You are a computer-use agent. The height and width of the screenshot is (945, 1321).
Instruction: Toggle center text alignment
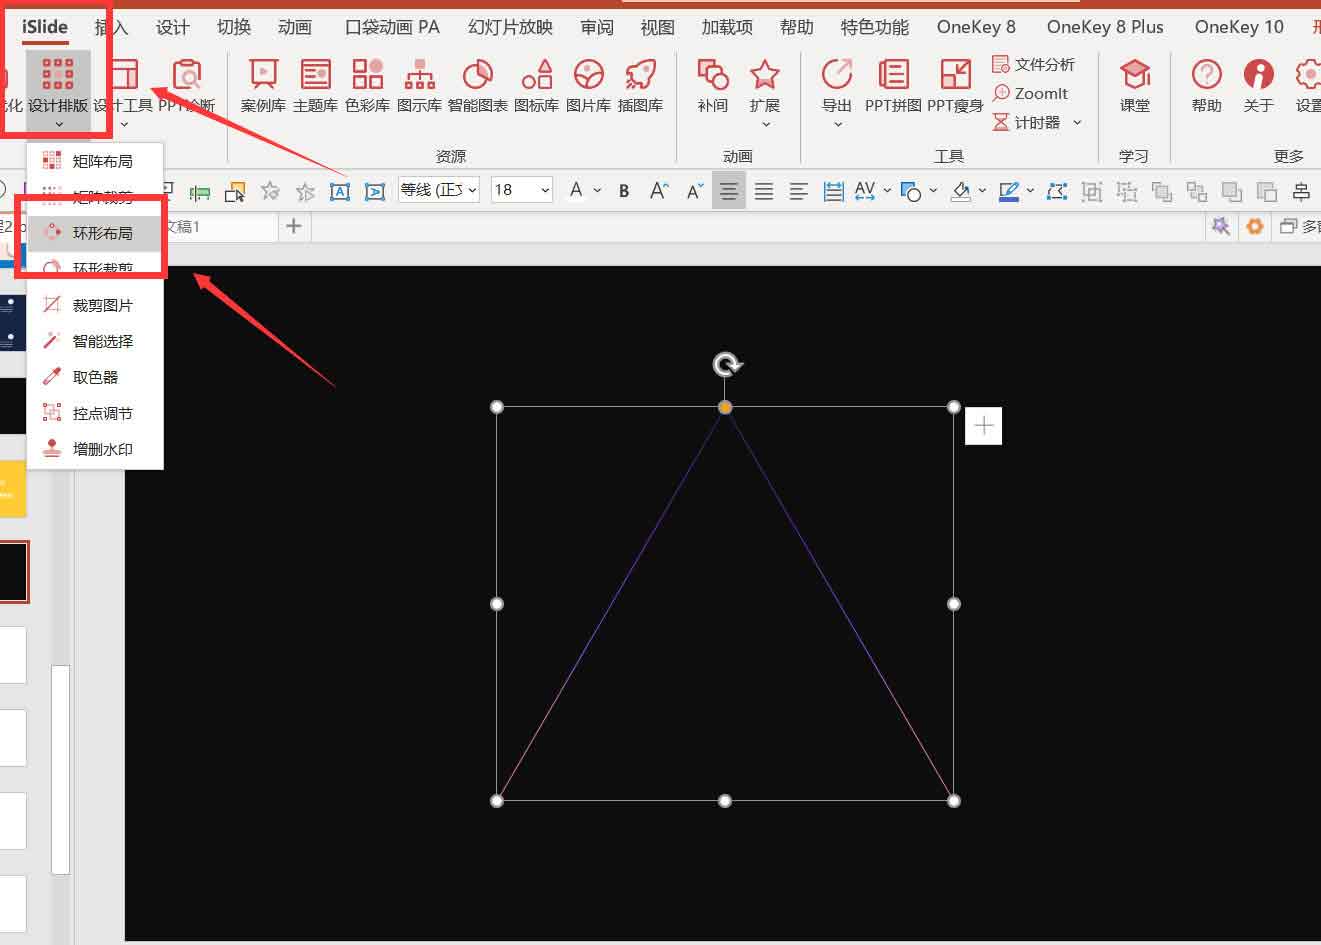click(x=729, y=190)
